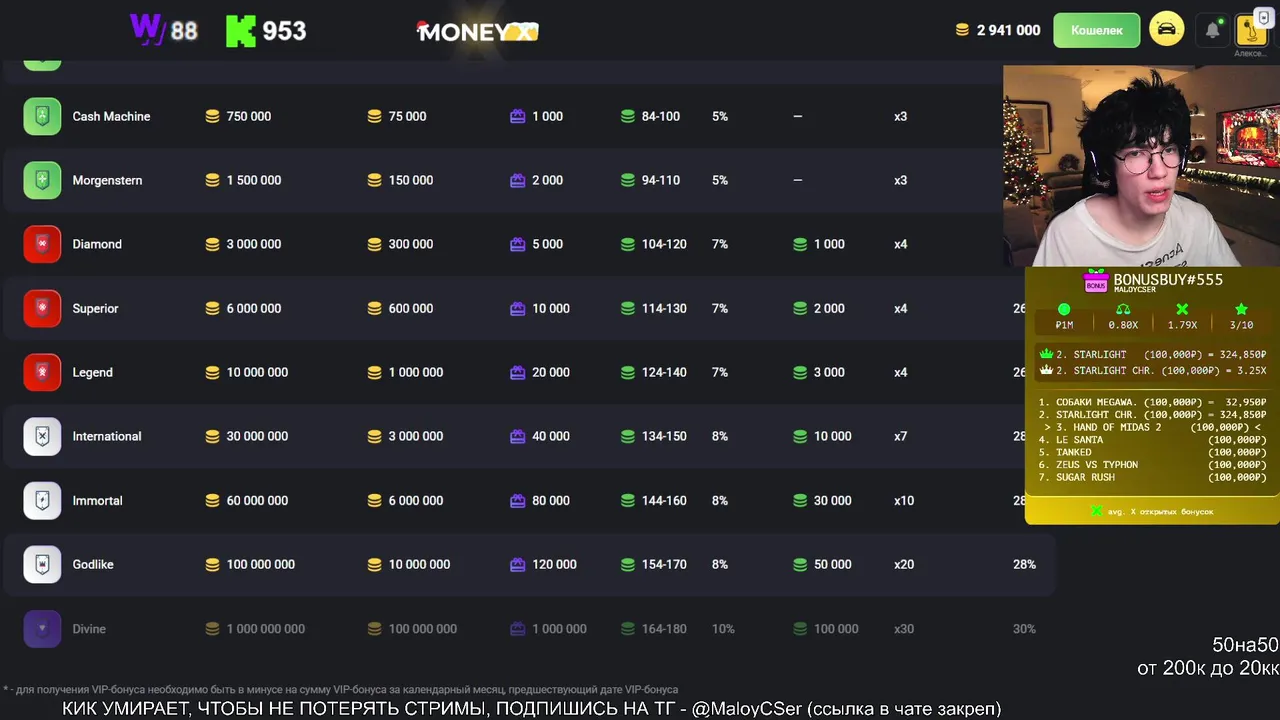This screenshot has width=1280, height=720.
Task: Click the Diamond red rank badge
Action: (42, 244)
